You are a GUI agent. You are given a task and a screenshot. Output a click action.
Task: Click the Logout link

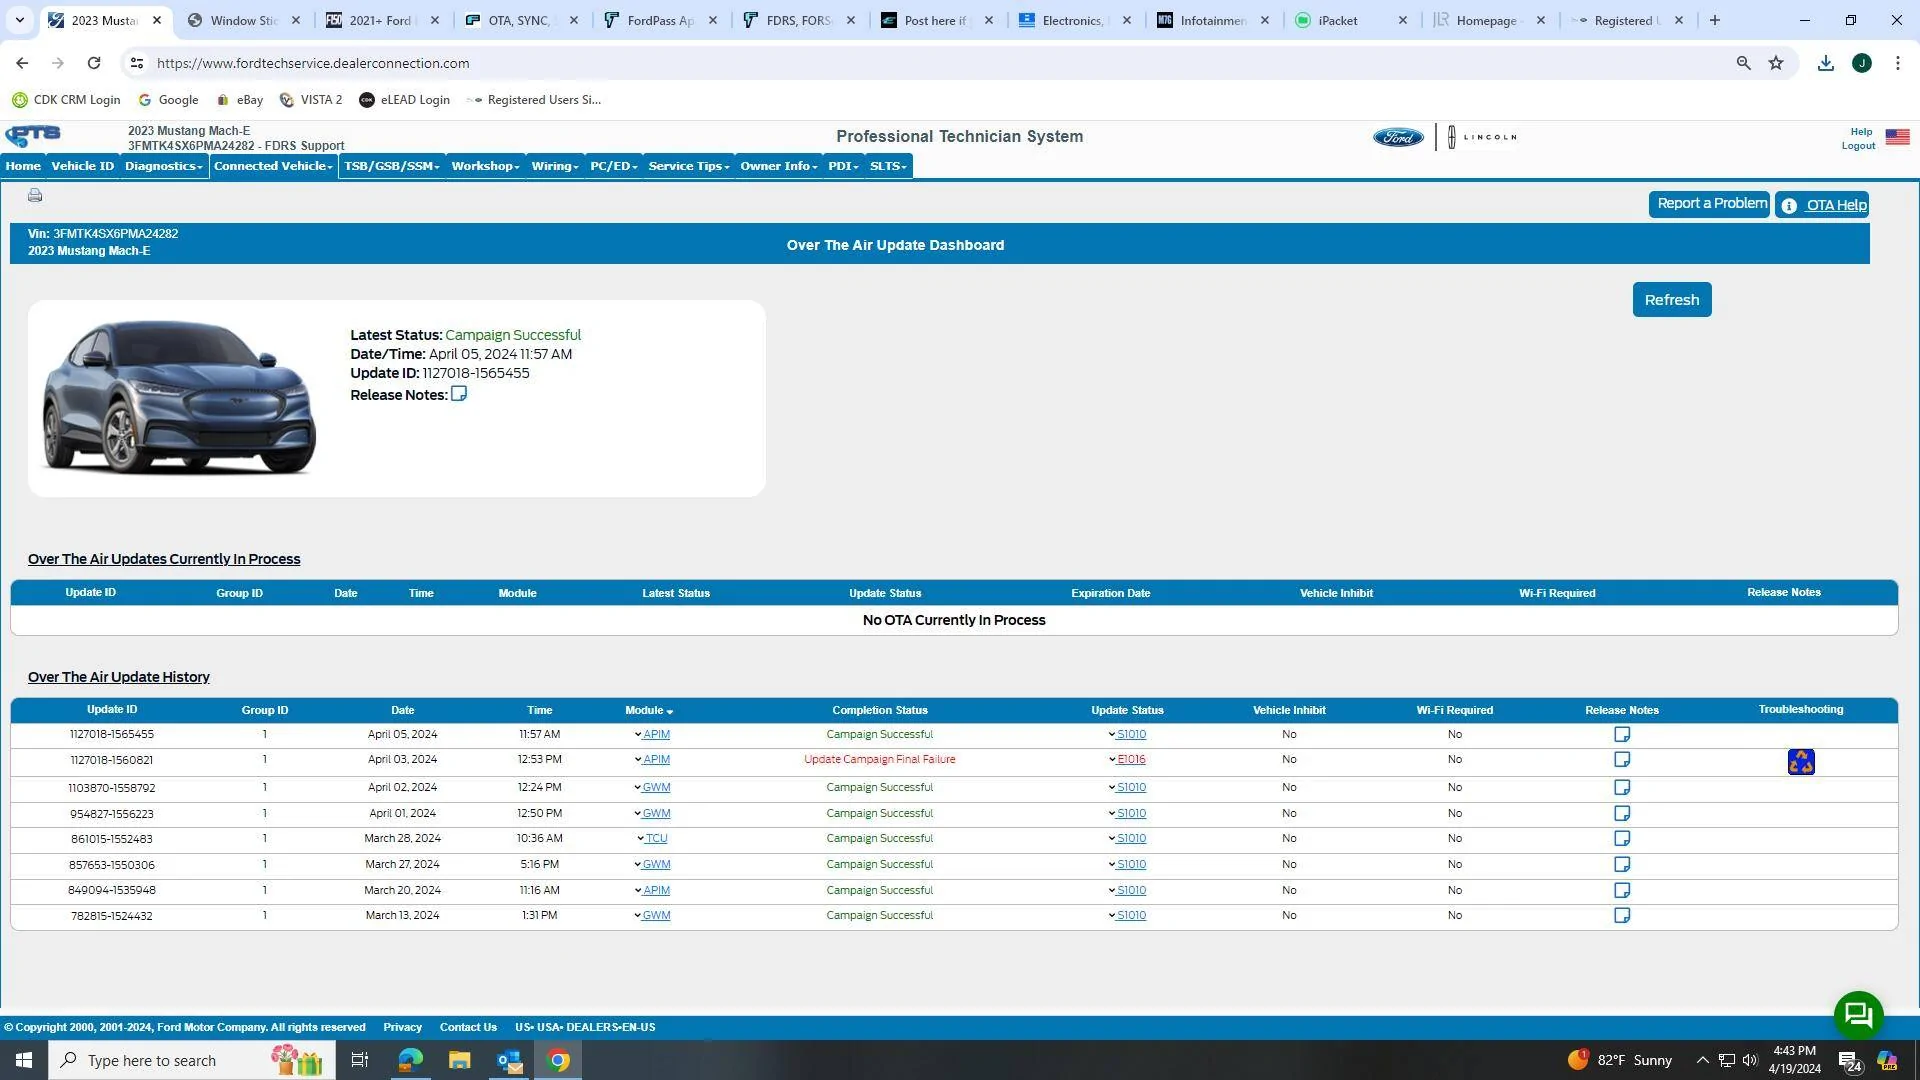pyautogui.click(x=1858, y=146)
